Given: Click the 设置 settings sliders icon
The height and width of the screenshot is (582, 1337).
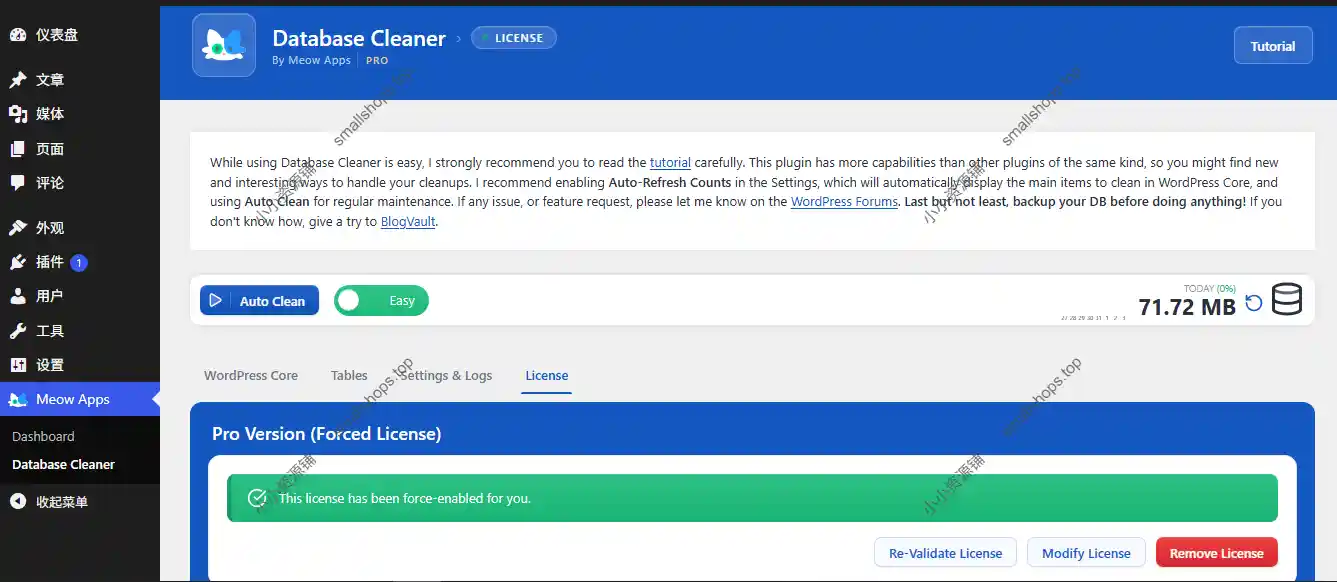Looking at the screenshot, I should pos(18,365).
